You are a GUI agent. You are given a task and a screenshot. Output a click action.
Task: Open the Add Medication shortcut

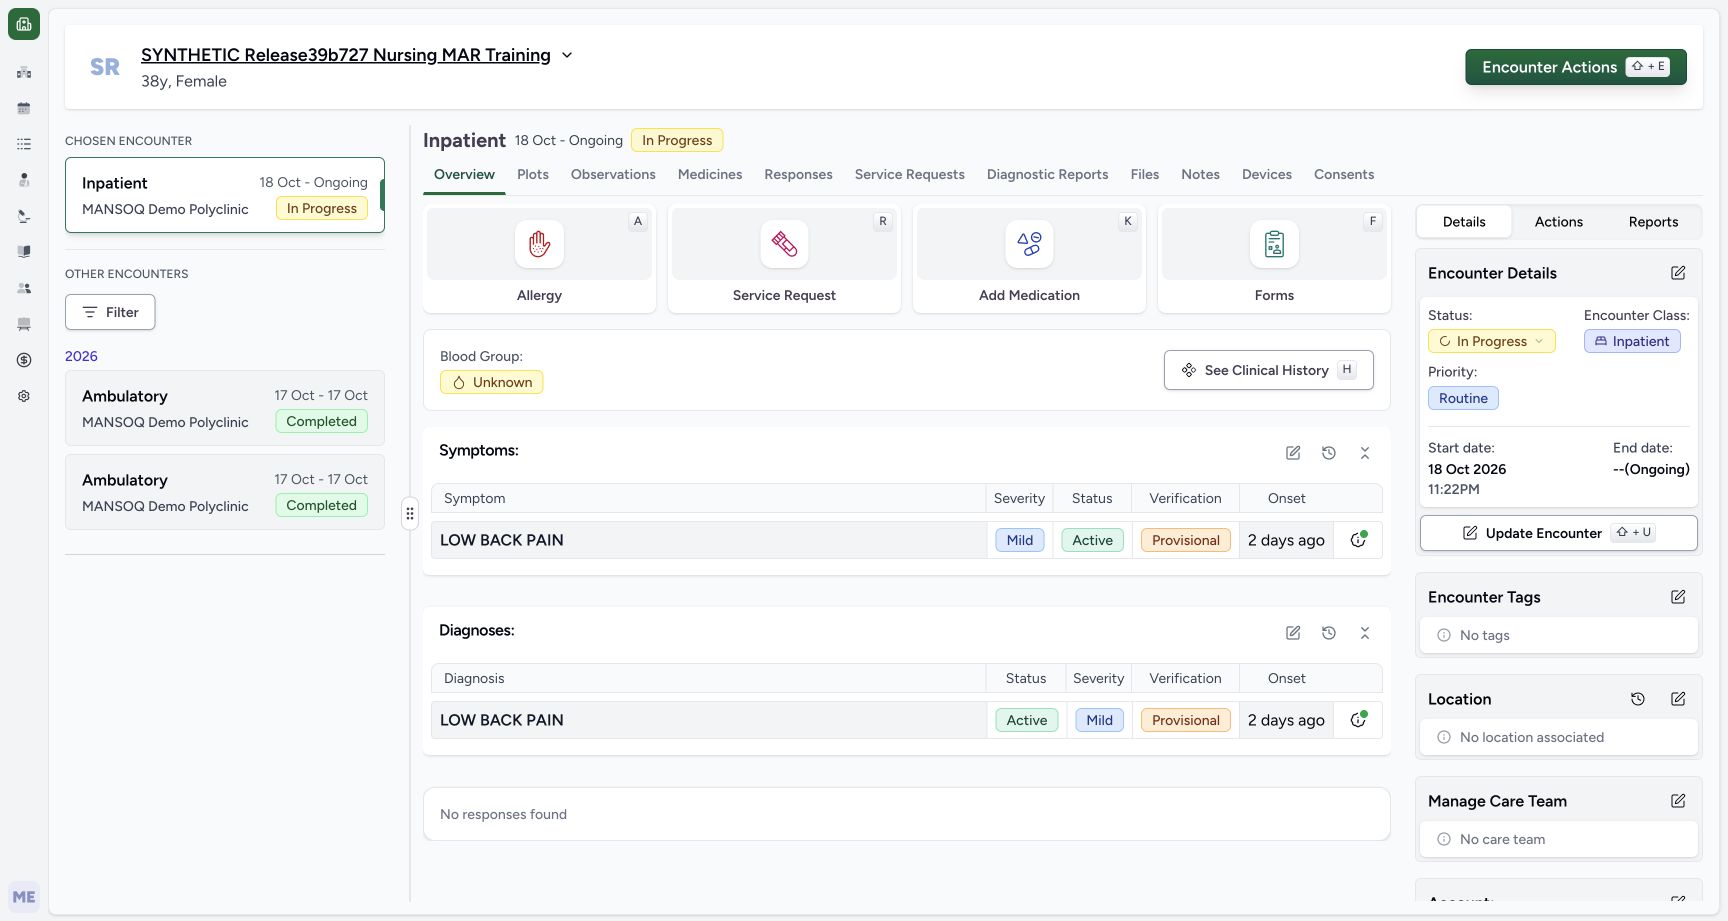point(1029,259)
